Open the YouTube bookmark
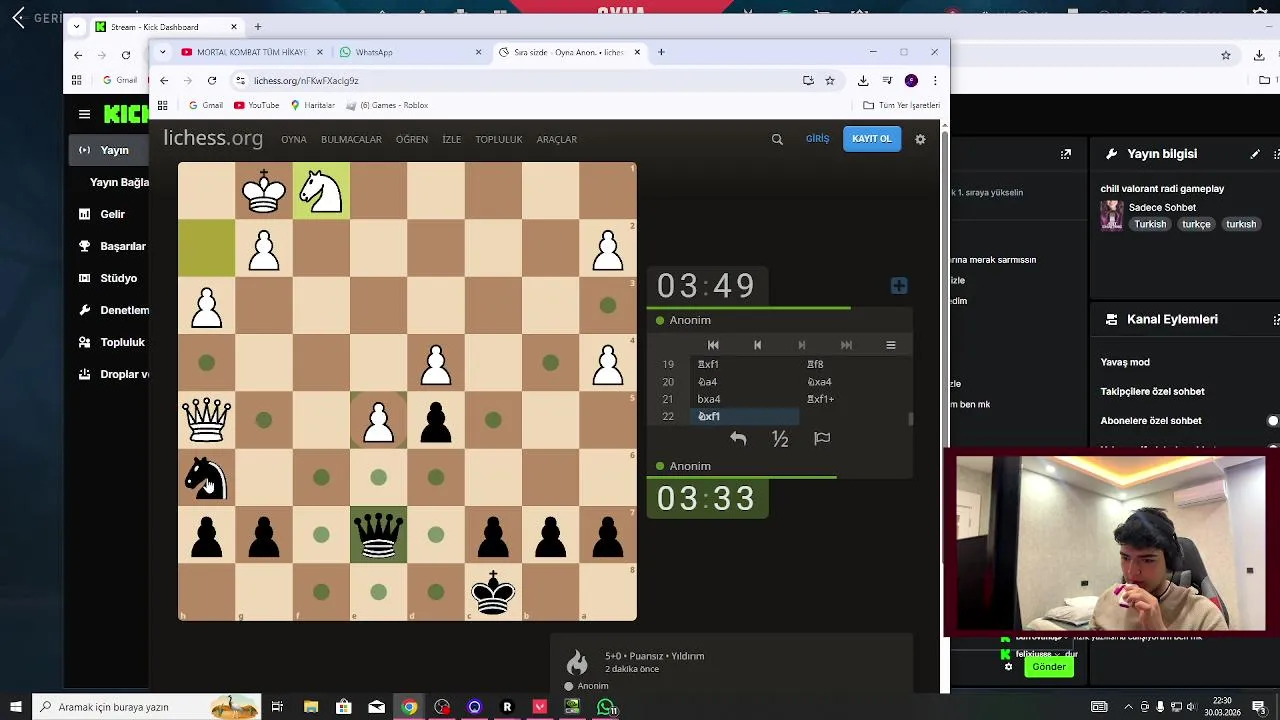Viewport: 1280px width, 720px height. tap(257, 105)
